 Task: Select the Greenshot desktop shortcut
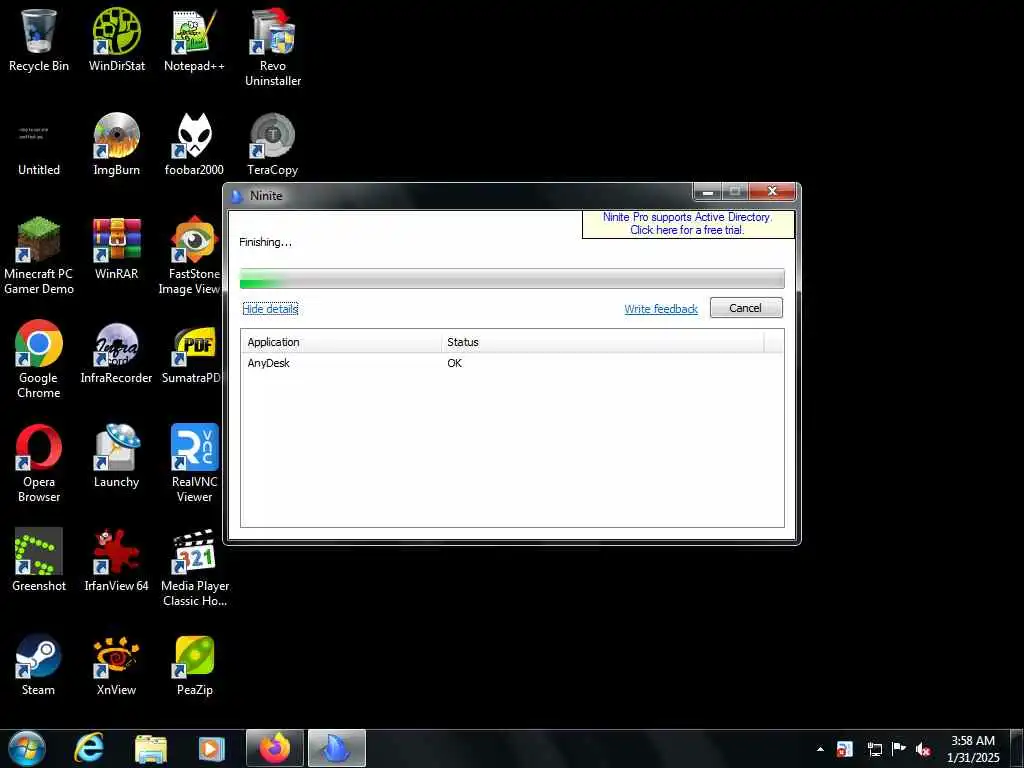pos(39,560)
